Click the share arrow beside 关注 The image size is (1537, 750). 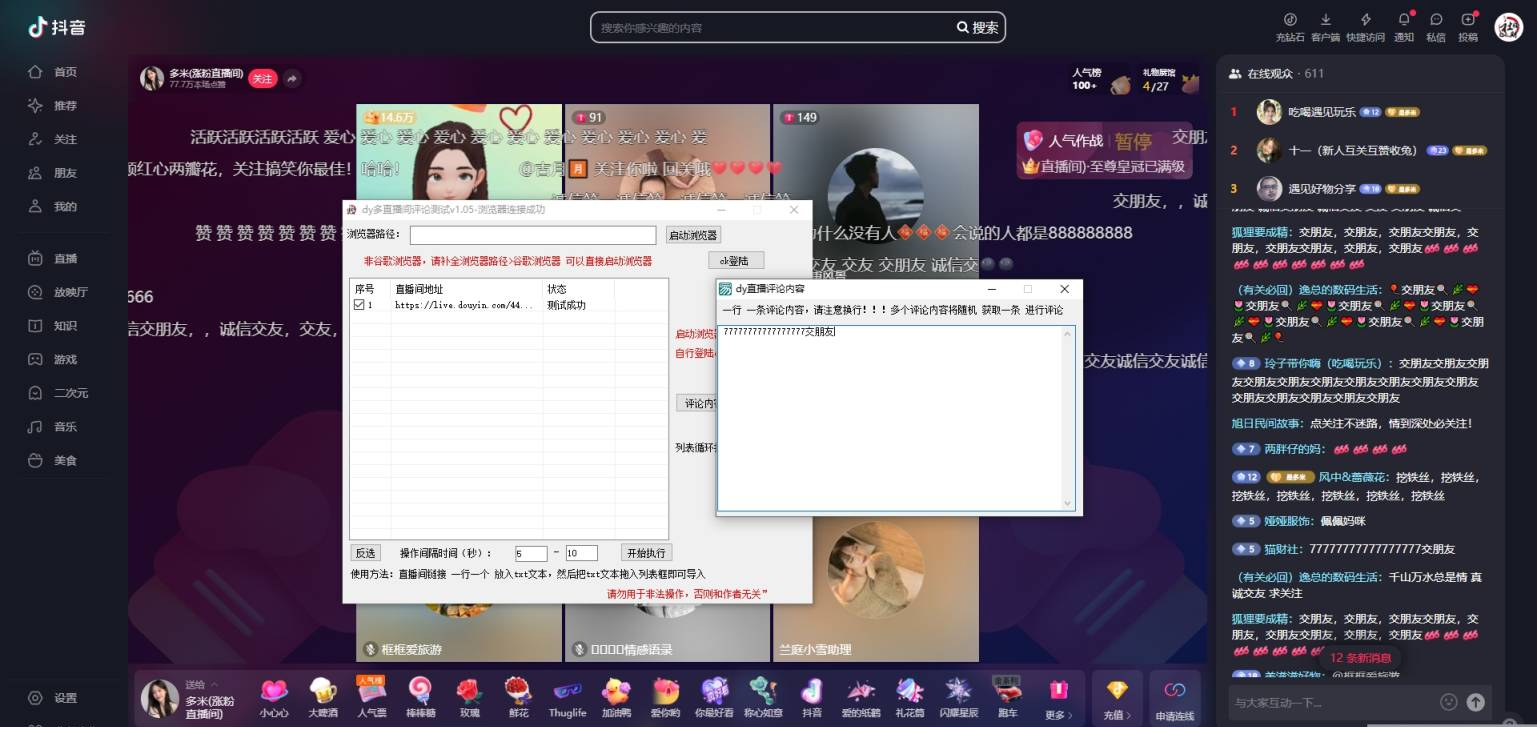point(292,78)
